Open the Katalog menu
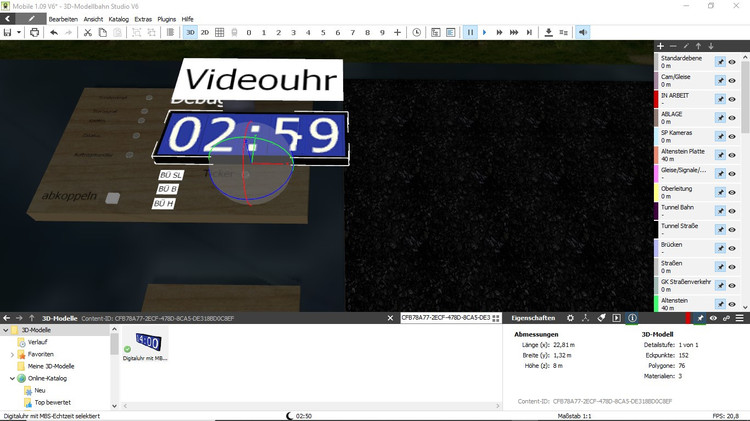Screen dimensions: 750x421 point(119,19)
